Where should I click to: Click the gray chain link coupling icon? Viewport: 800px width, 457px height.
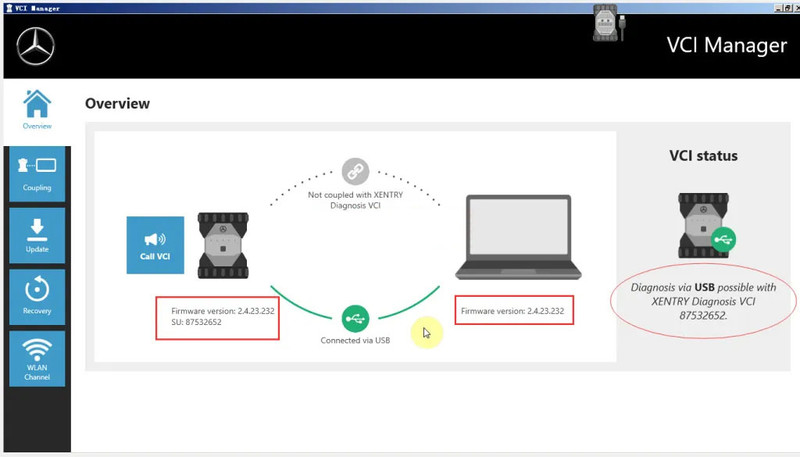coord(355,171)
